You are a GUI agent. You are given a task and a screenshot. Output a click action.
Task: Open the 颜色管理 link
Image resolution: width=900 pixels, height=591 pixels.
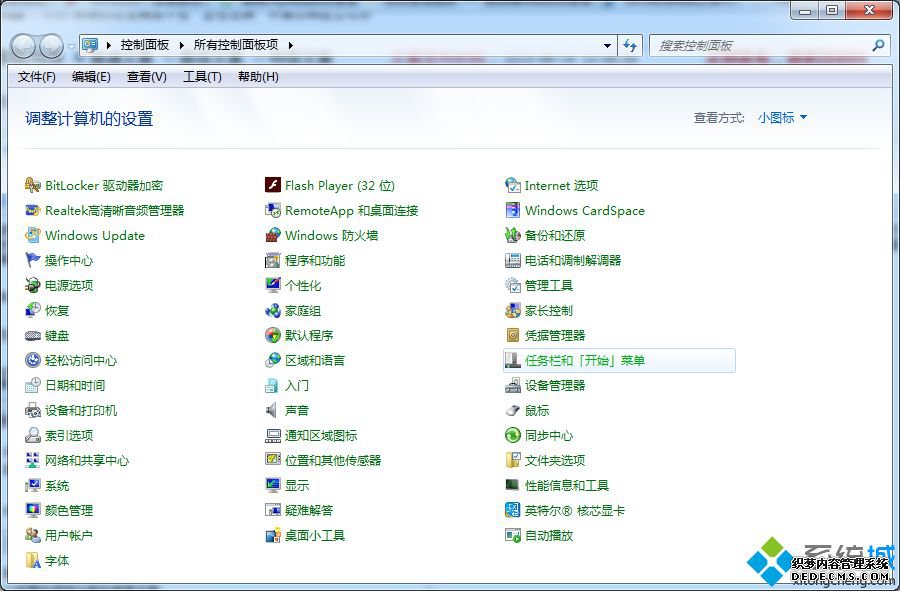[x=69, y=510]
